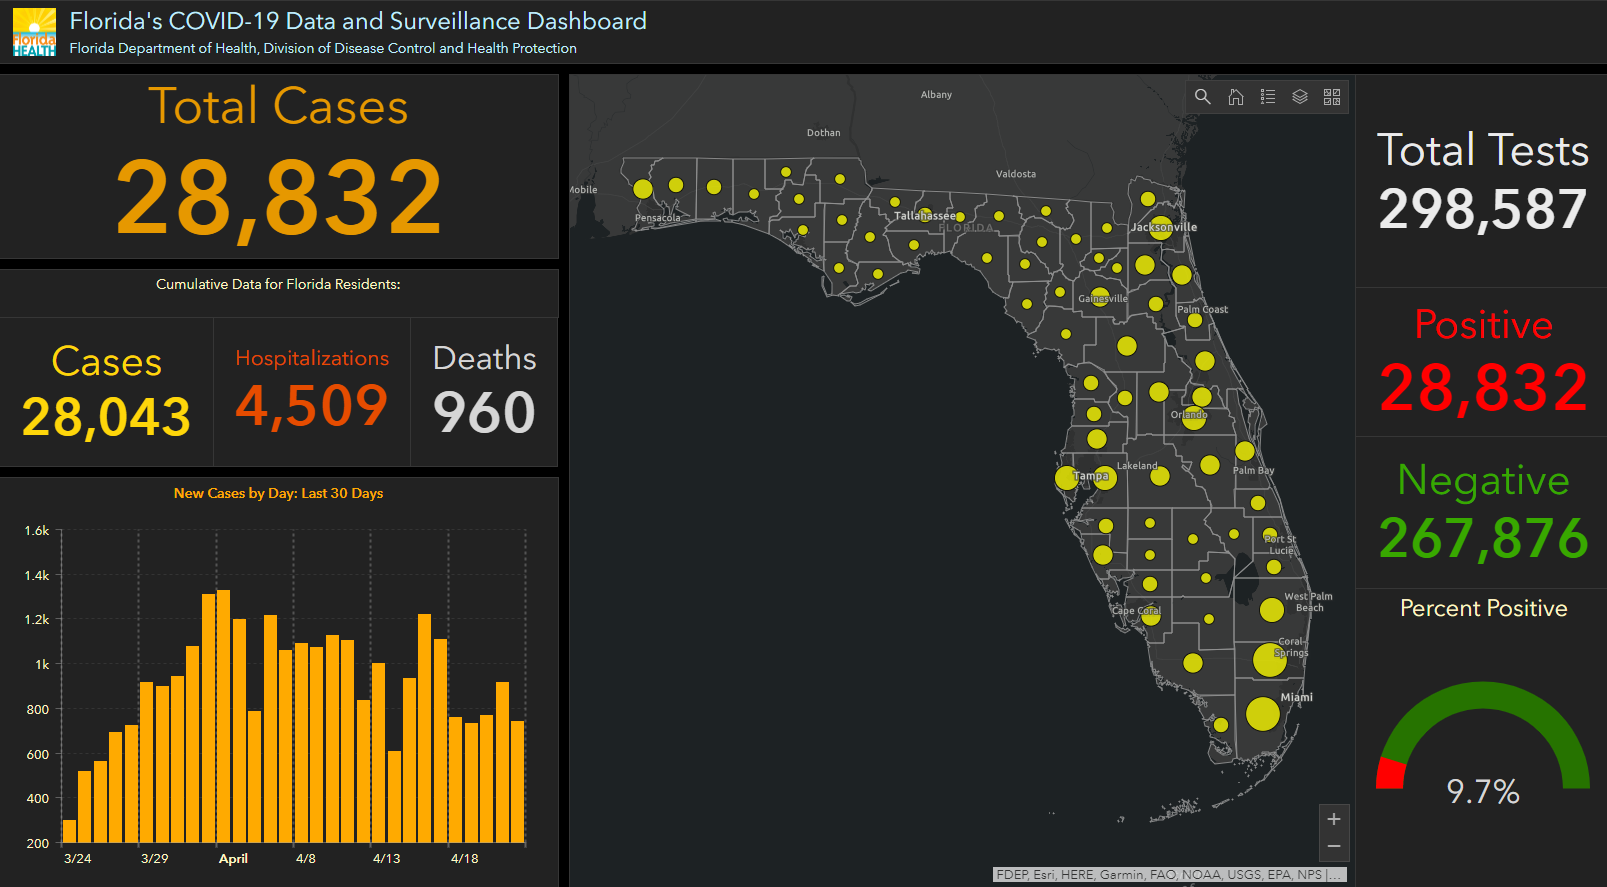Click the Valdosta map label
This screenshot has width=1607, height=887.
click(x=1016, y=174)
